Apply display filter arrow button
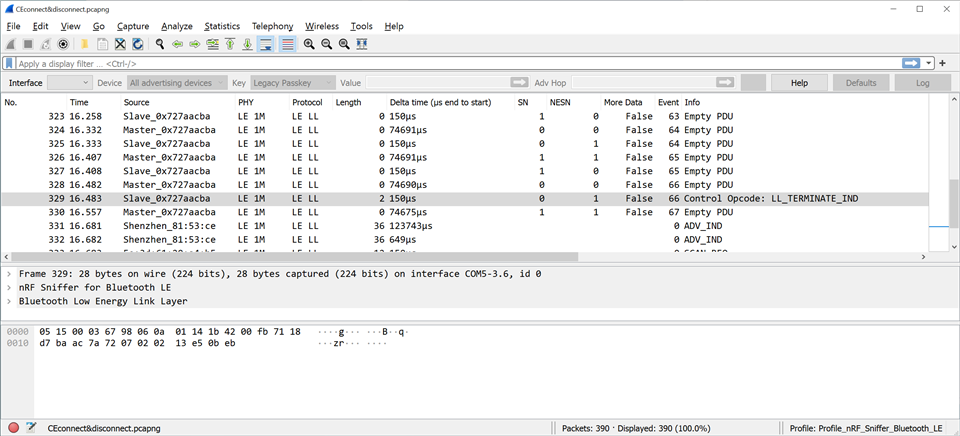This screenshot has width=960, height=436. tap(911, 63)
